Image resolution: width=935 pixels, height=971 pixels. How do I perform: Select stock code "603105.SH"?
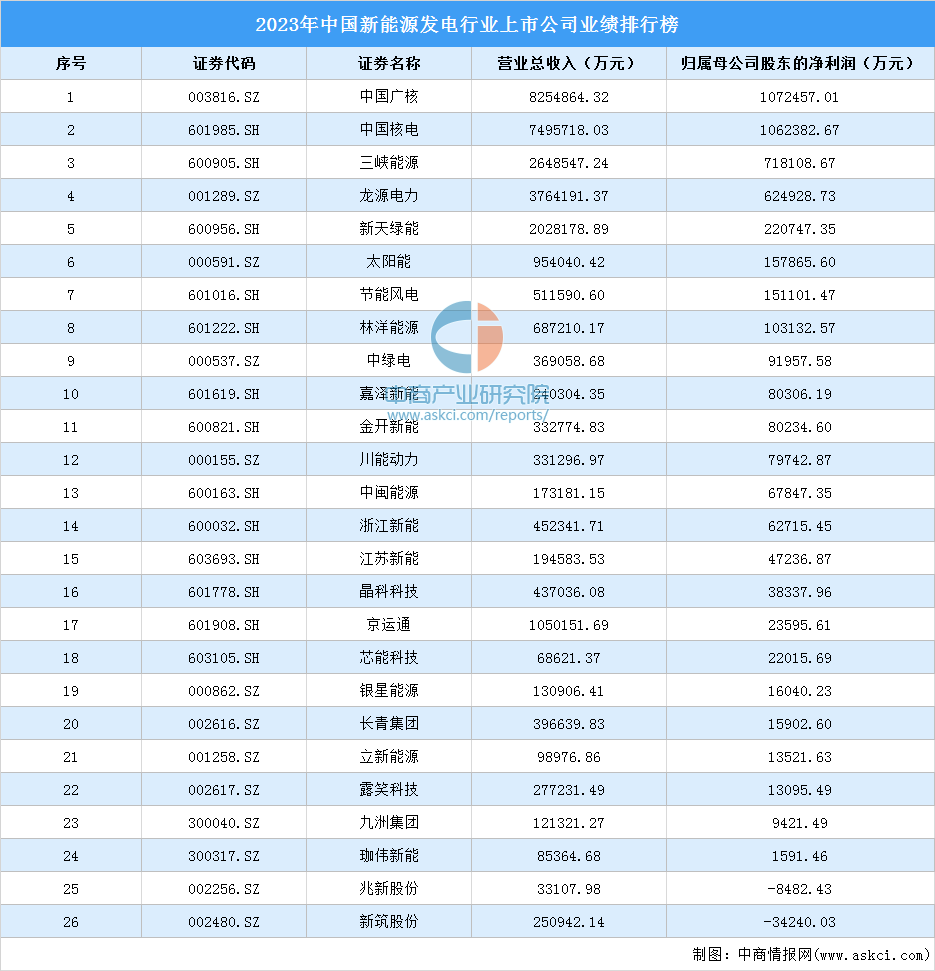tap(224, 658)
